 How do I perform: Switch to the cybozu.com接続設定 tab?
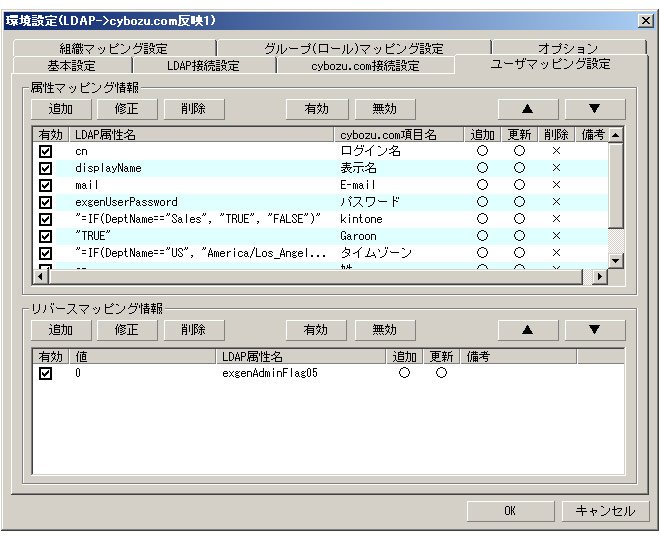365,65
